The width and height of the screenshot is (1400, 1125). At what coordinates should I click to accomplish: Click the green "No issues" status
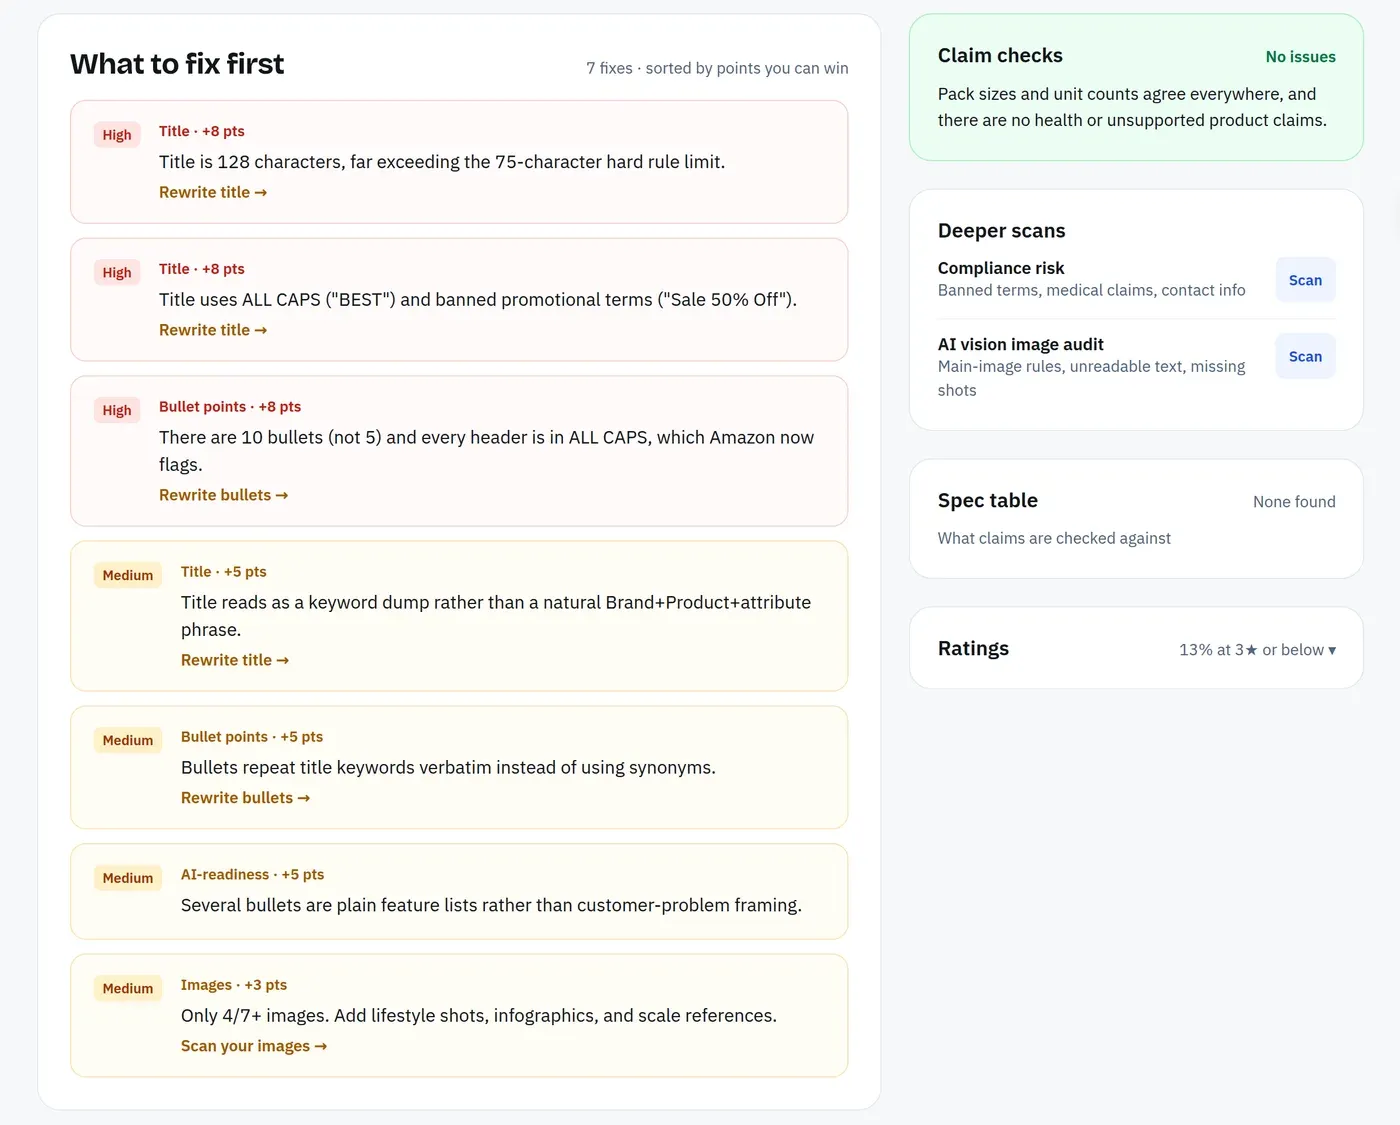1301,57
